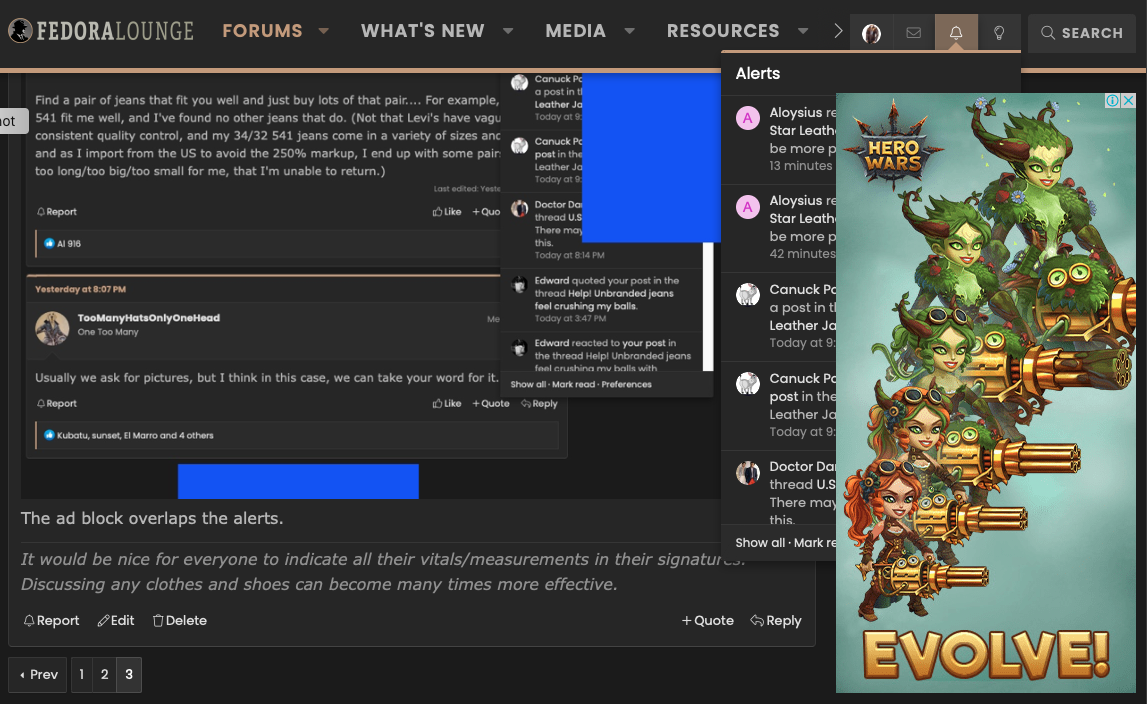Click TooManyHatsOnlyOneHead avatar in embedded screenshot
Viewport: 1147px width, 704px height.
pos(52,328)
